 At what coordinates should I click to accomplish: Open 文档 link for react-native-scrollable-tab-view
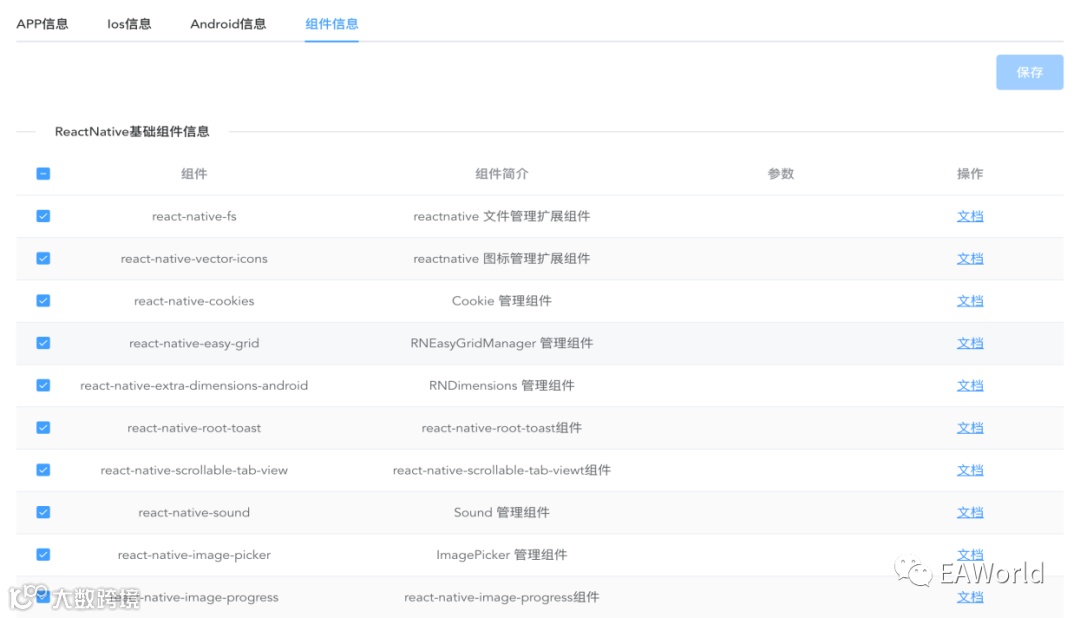[x=970, y=470]
